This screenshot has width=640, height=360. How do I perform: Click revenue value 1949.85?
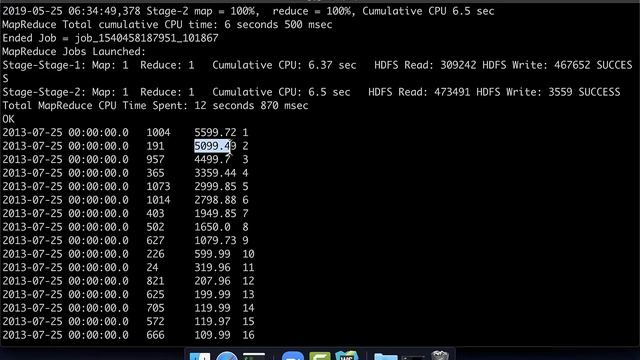coord(215,213)
